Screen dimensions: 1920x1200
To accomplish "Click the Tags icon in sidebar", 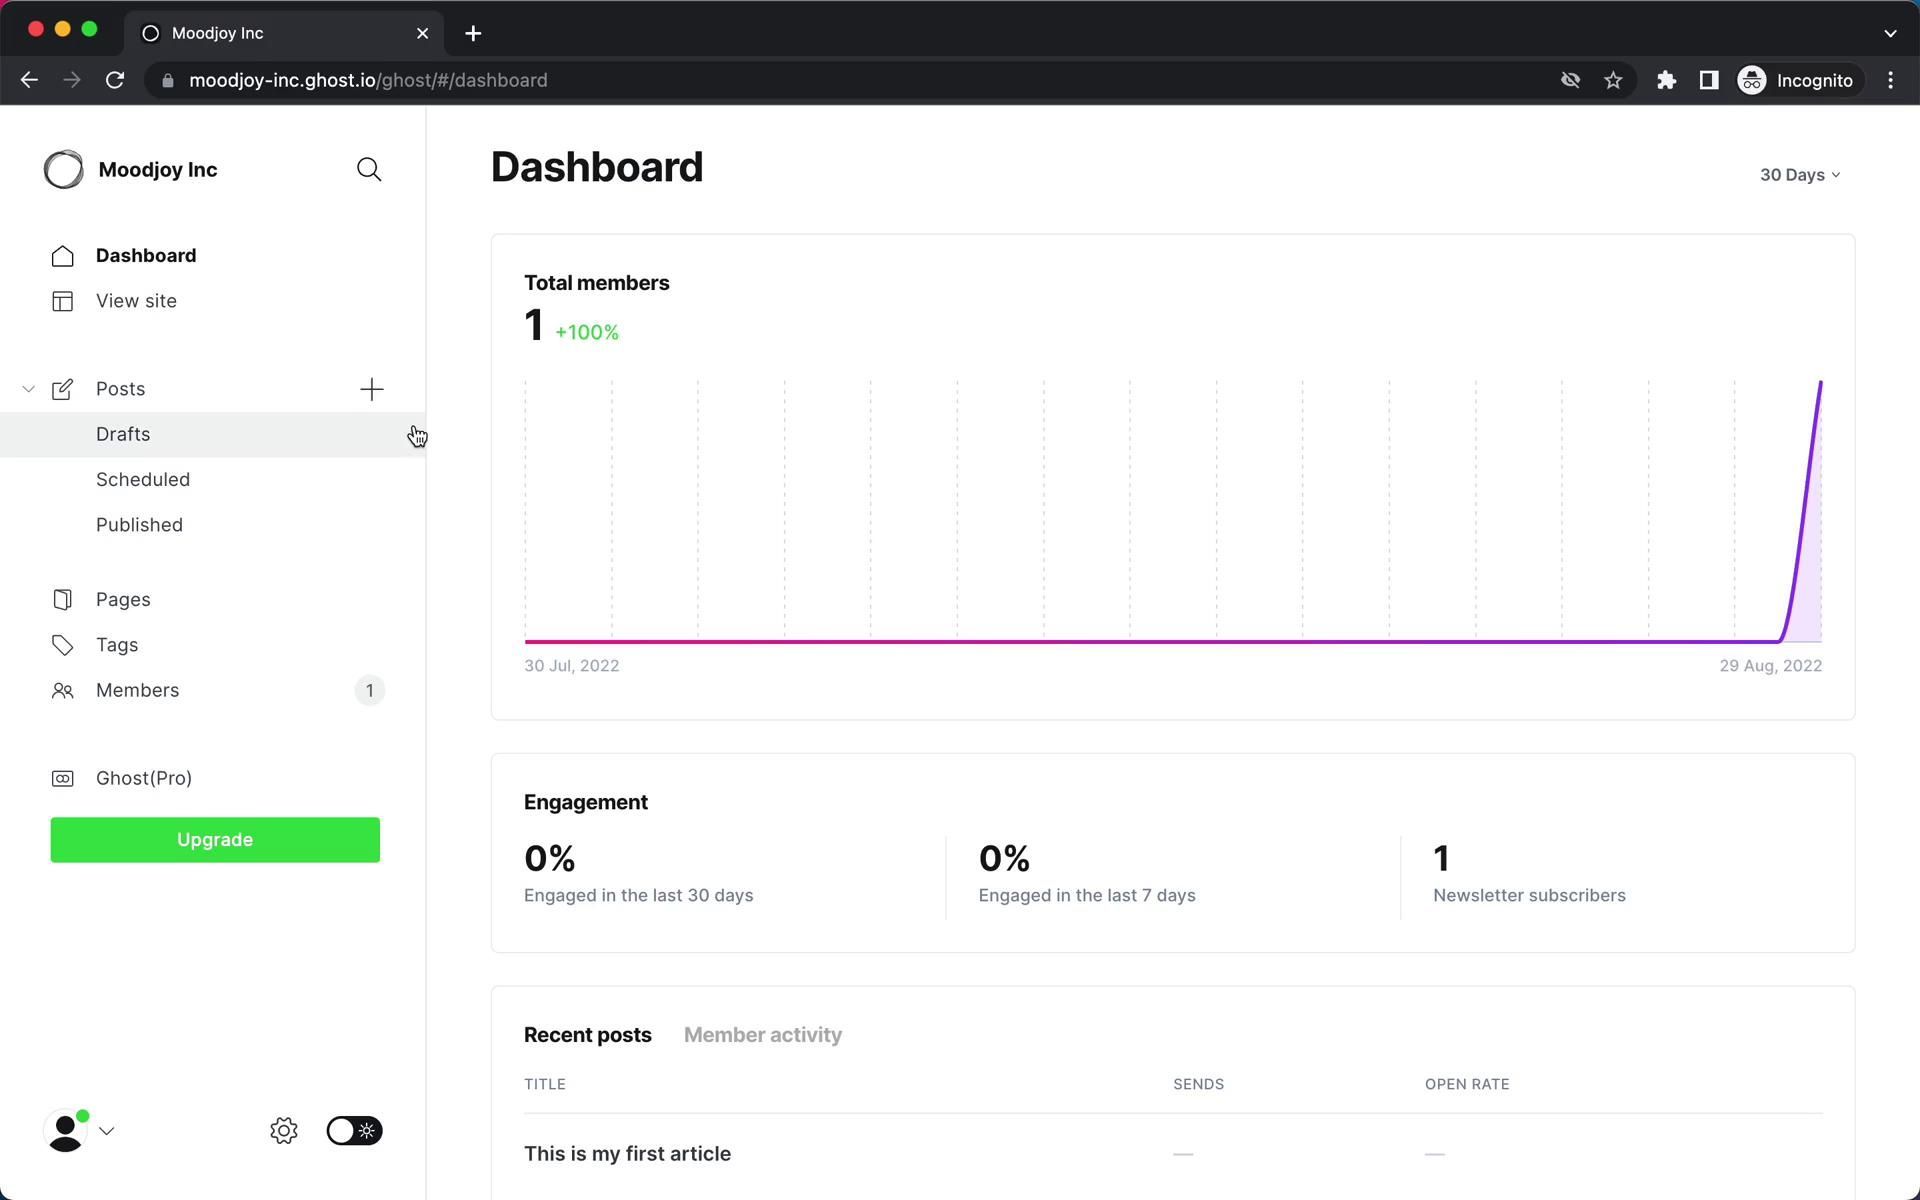I will (62, 645).
